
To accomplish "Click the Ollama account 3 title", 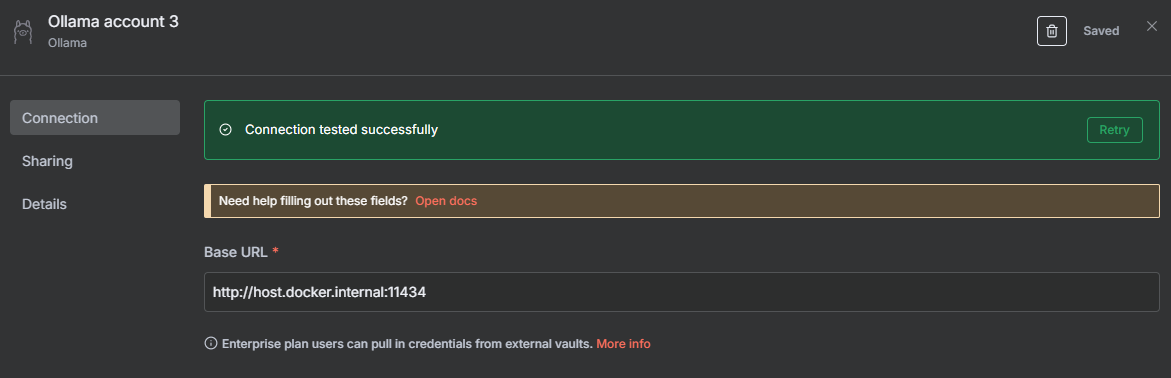I will click(114, 22).
